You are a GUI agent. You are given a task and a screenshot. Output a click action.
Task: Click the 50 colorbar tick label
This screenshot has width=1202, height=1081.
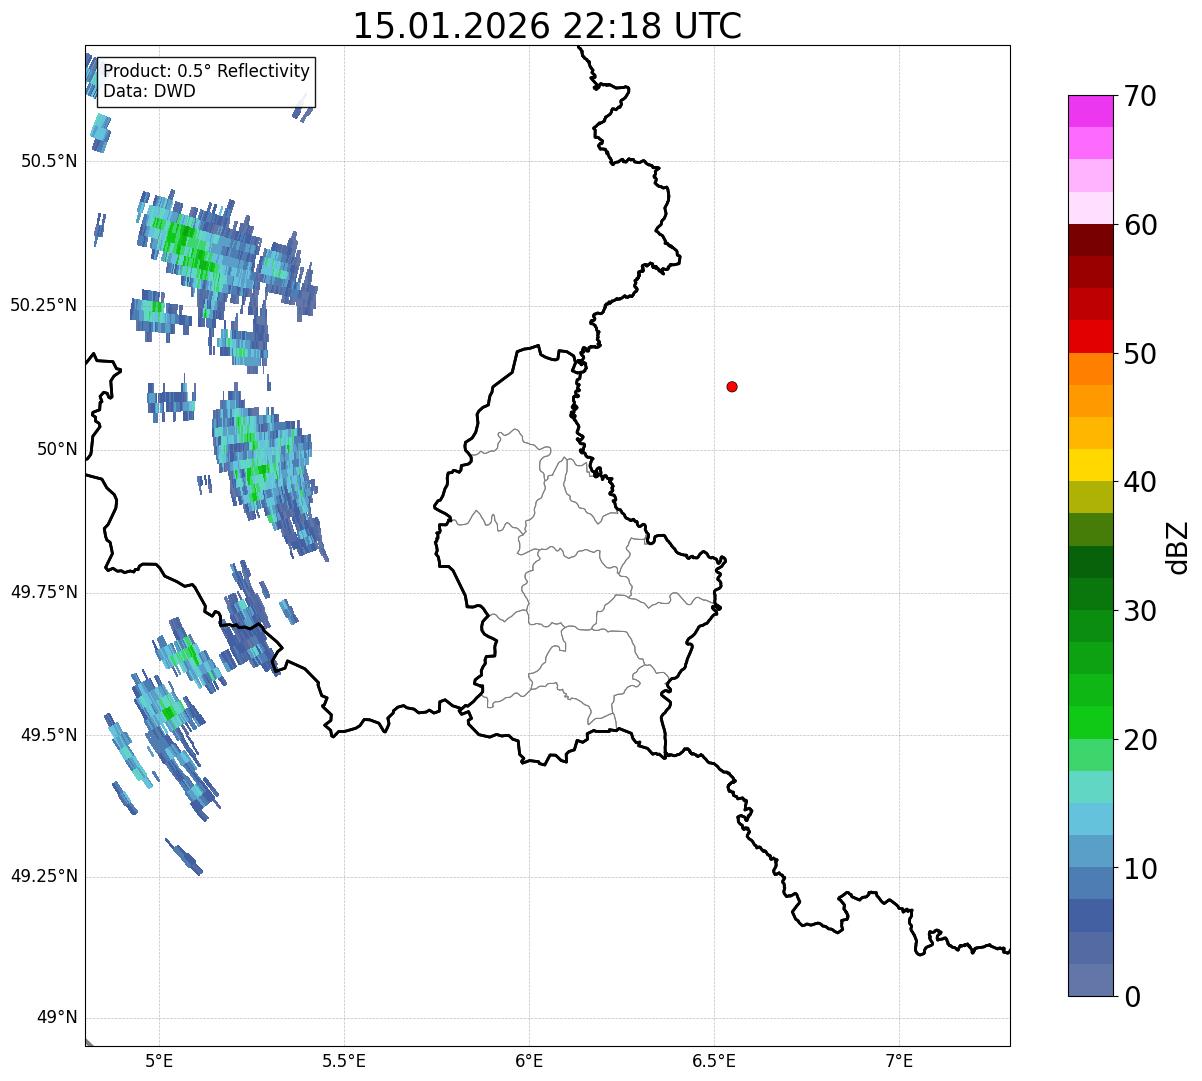click(x=1140, y=354)
